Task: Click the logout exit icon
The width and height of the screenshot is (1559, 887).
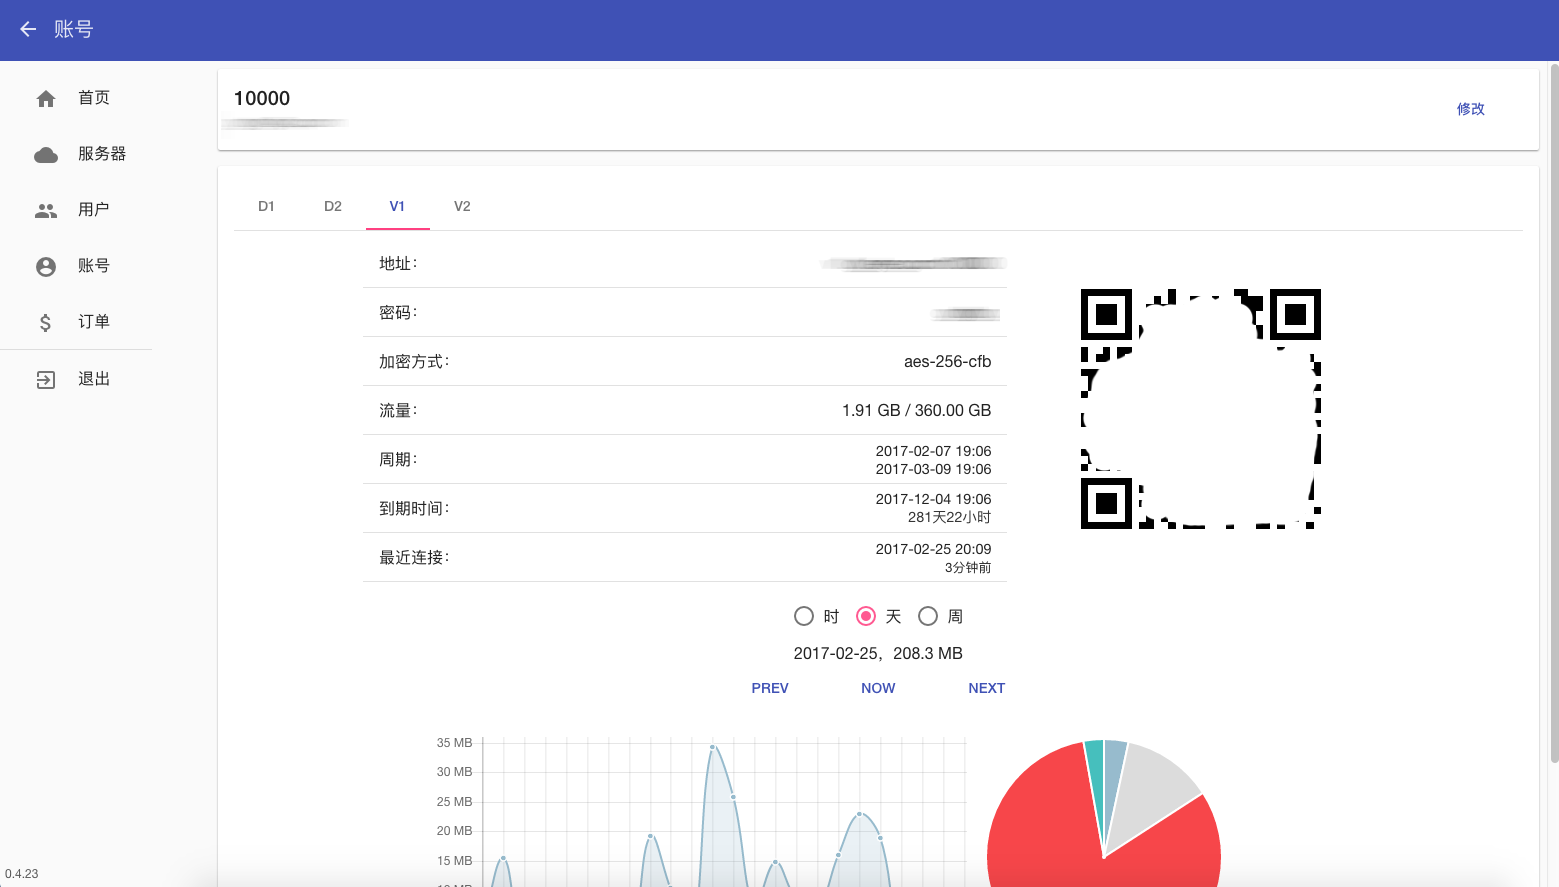Action: 46,379
